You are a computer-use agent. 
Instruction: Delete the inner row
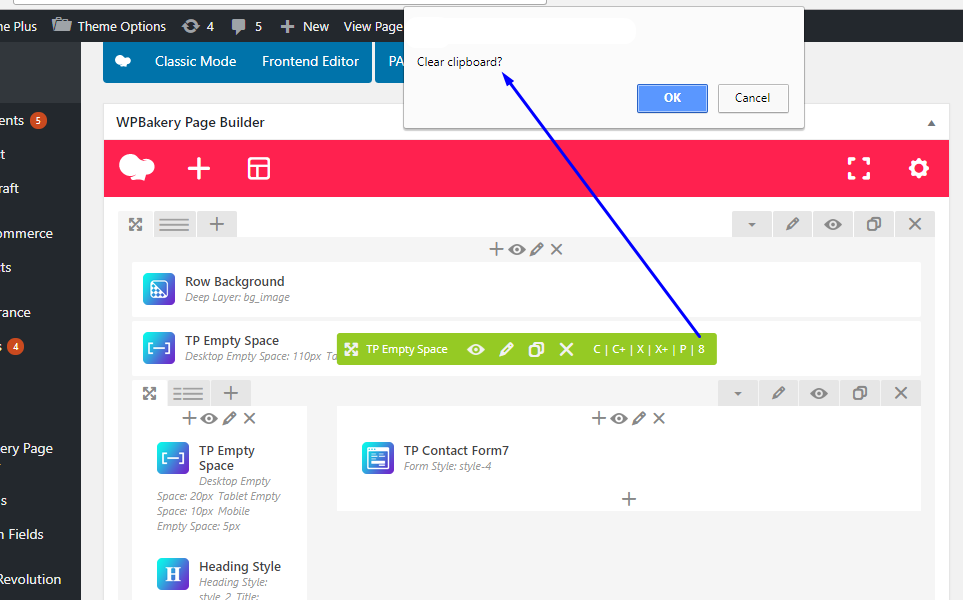pos(900,394)
